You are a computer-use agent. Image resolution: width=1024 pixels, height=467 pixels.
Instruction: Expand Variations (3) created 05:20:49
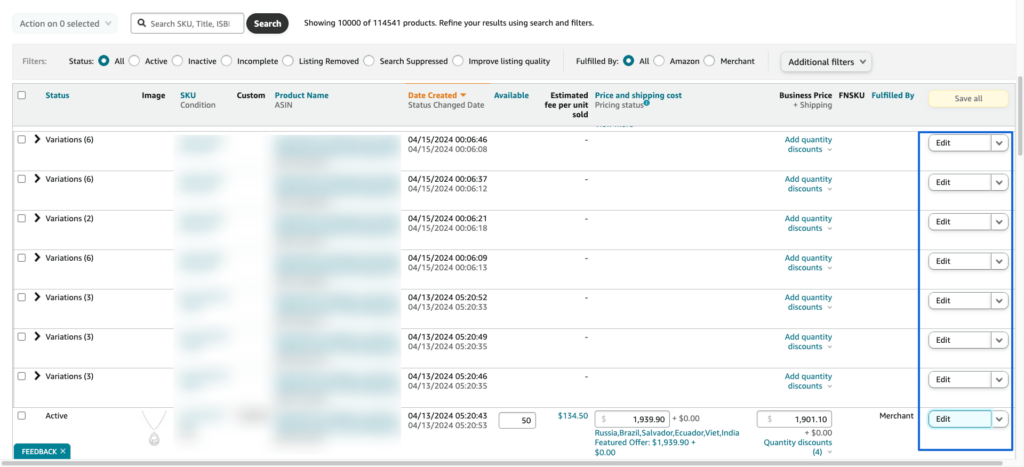pos(37,336)
